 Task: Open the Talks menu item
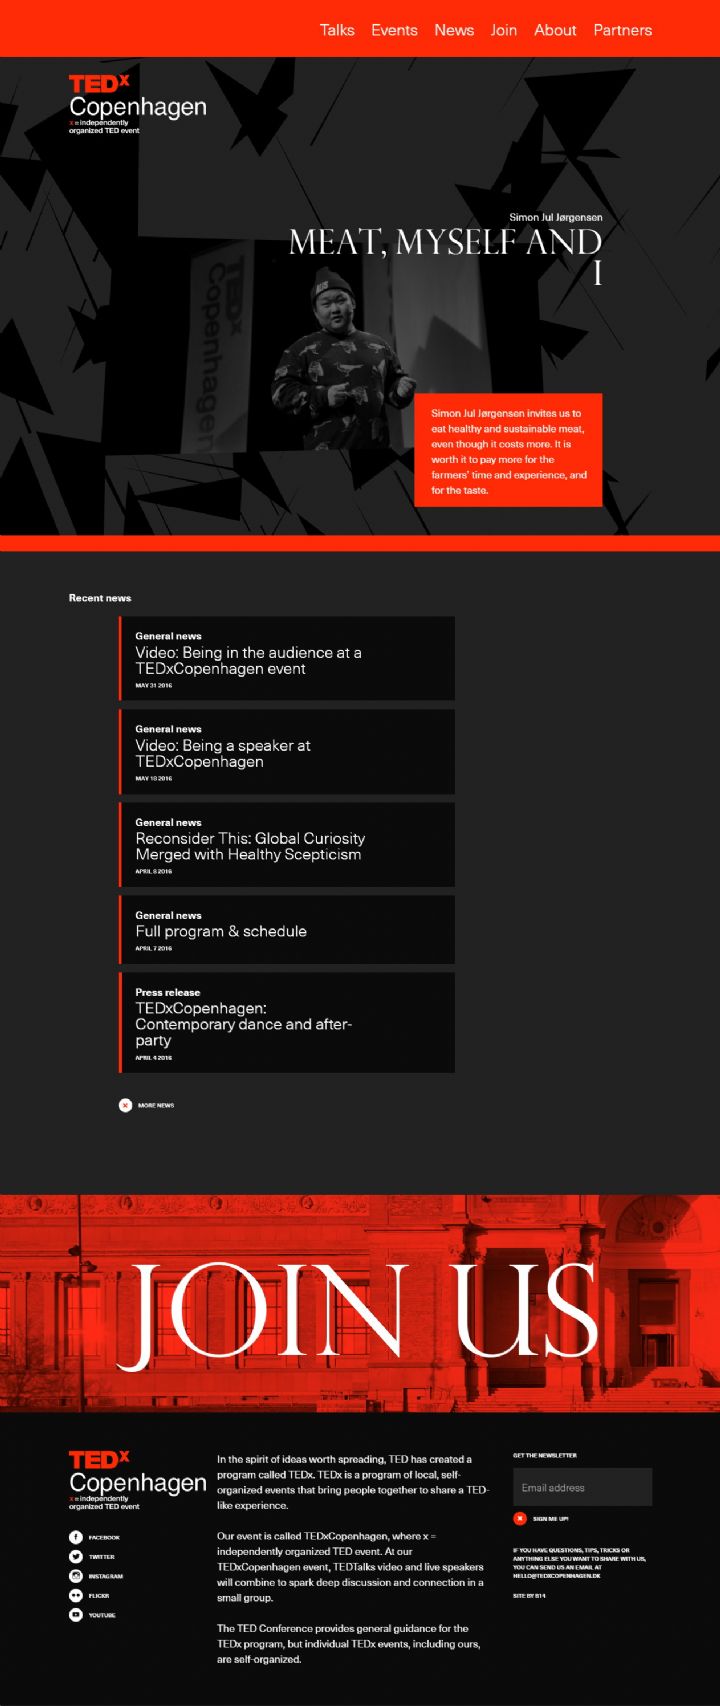click(337, 30)
